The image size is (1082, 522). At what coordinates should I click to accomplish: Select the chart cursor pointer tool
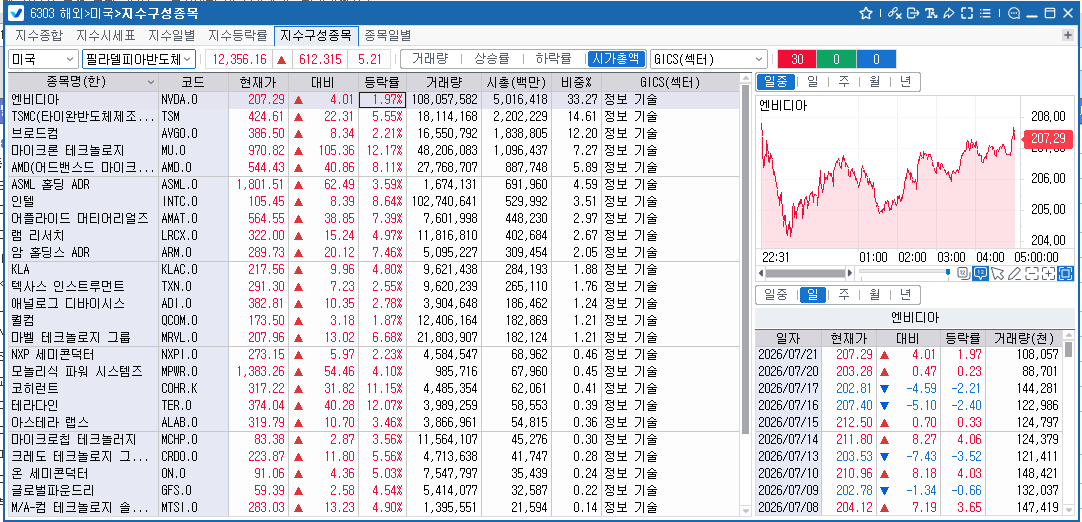pyautogui.click(x=997, y=273)
